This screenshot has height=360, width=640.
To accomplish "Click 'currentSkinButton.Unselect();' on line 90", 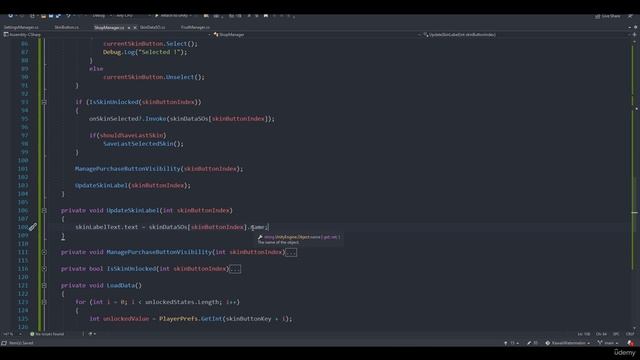I will tap(154, 77).
